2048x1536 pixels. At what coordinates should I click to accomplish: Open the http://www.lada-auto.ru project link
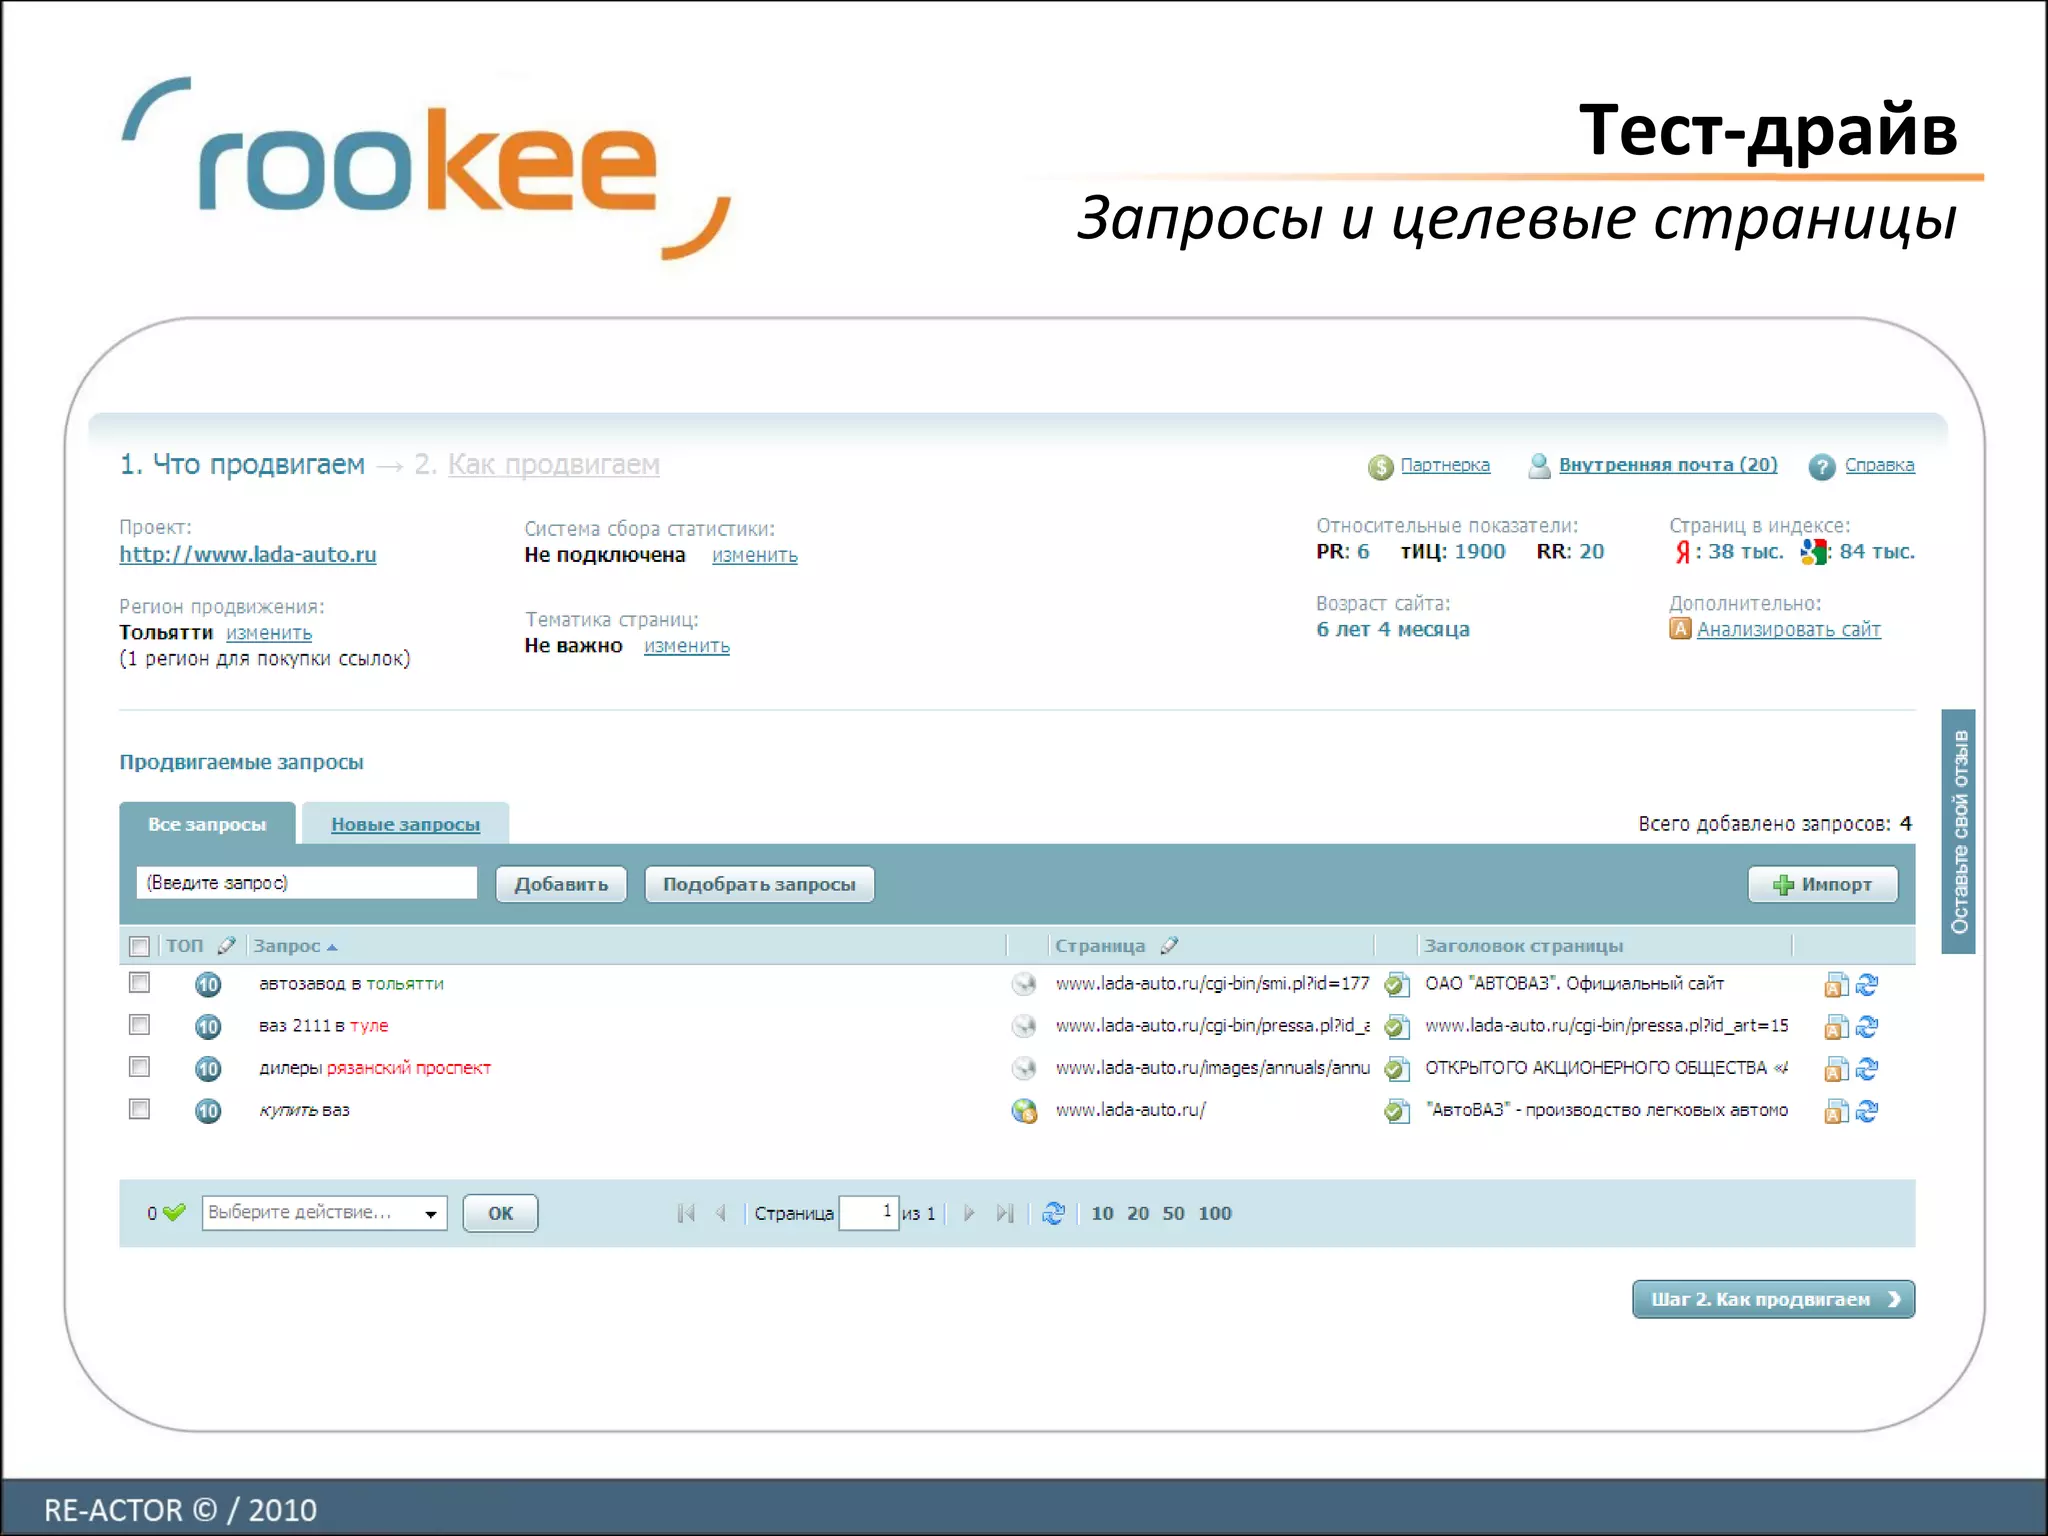click(248, 554)
